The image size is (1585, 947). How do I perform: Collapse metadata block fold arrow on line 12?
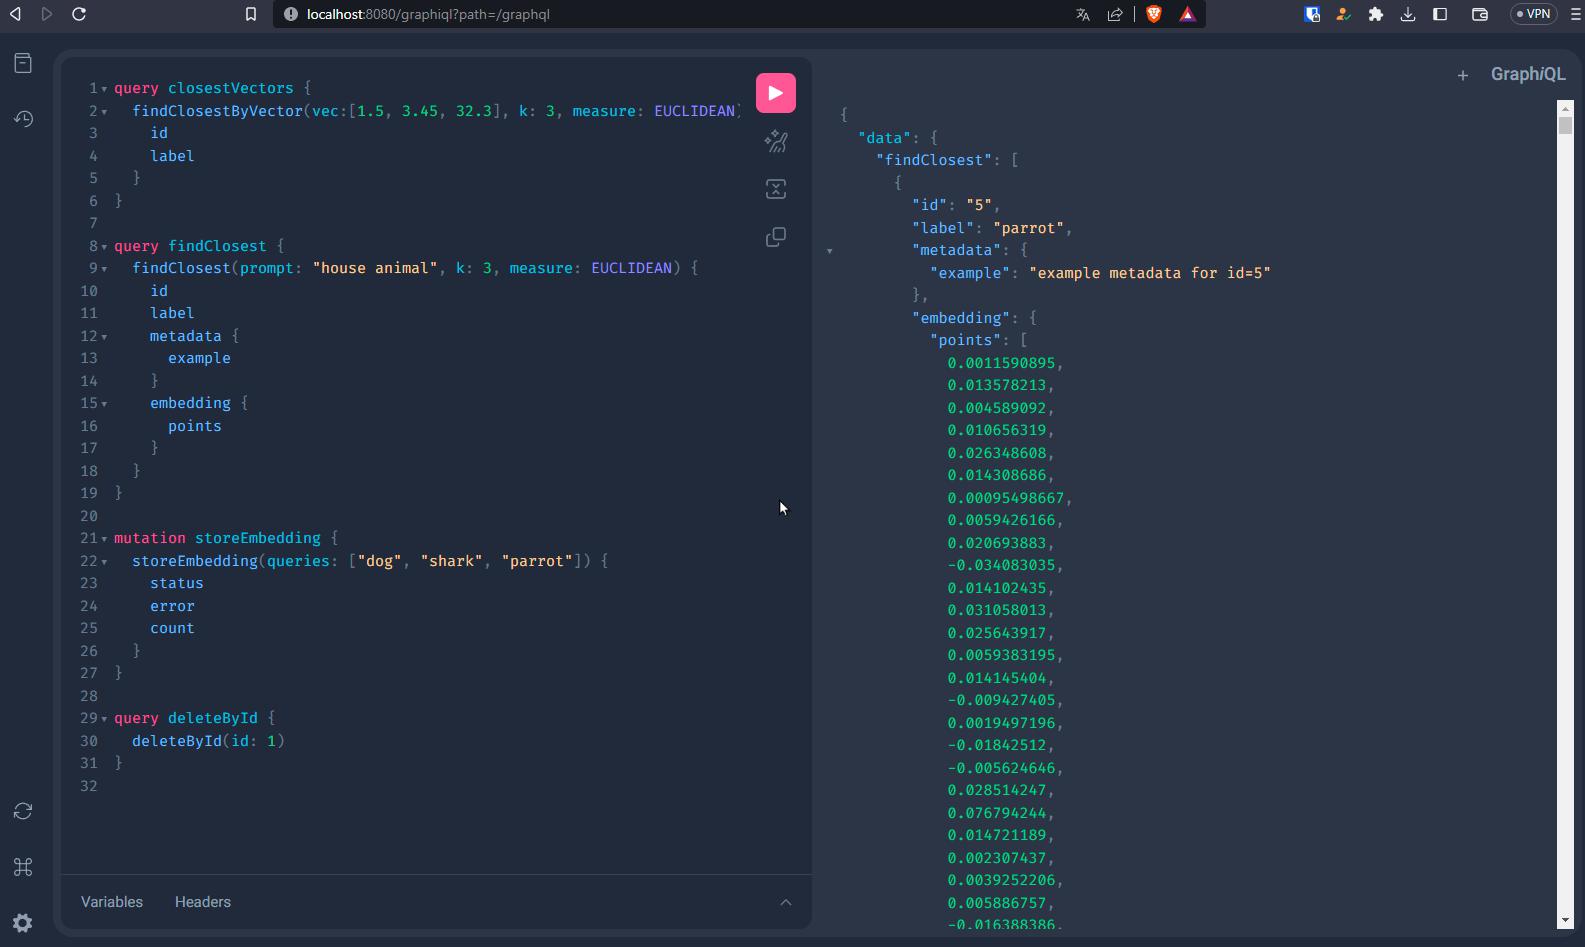coord(104,337)
